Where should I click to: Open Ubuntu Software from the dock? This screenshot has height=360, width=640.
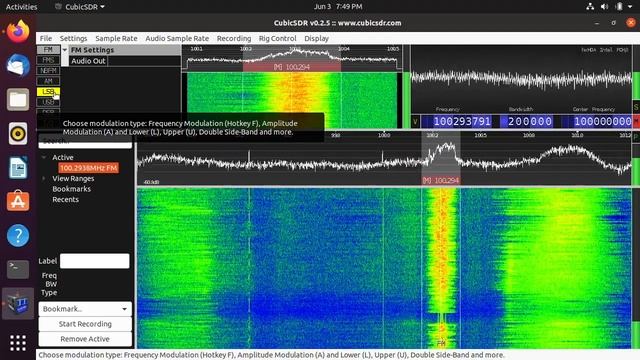pos(18,201)
